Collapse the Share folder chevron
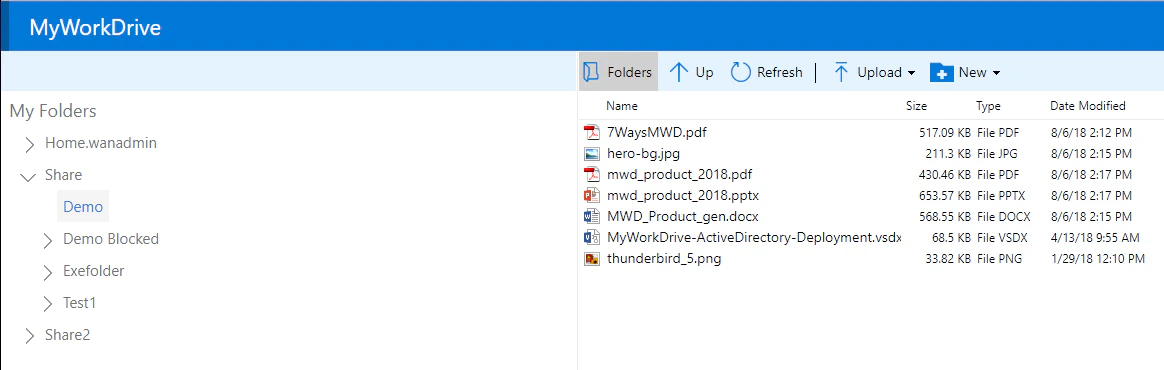 click(28, 176)
